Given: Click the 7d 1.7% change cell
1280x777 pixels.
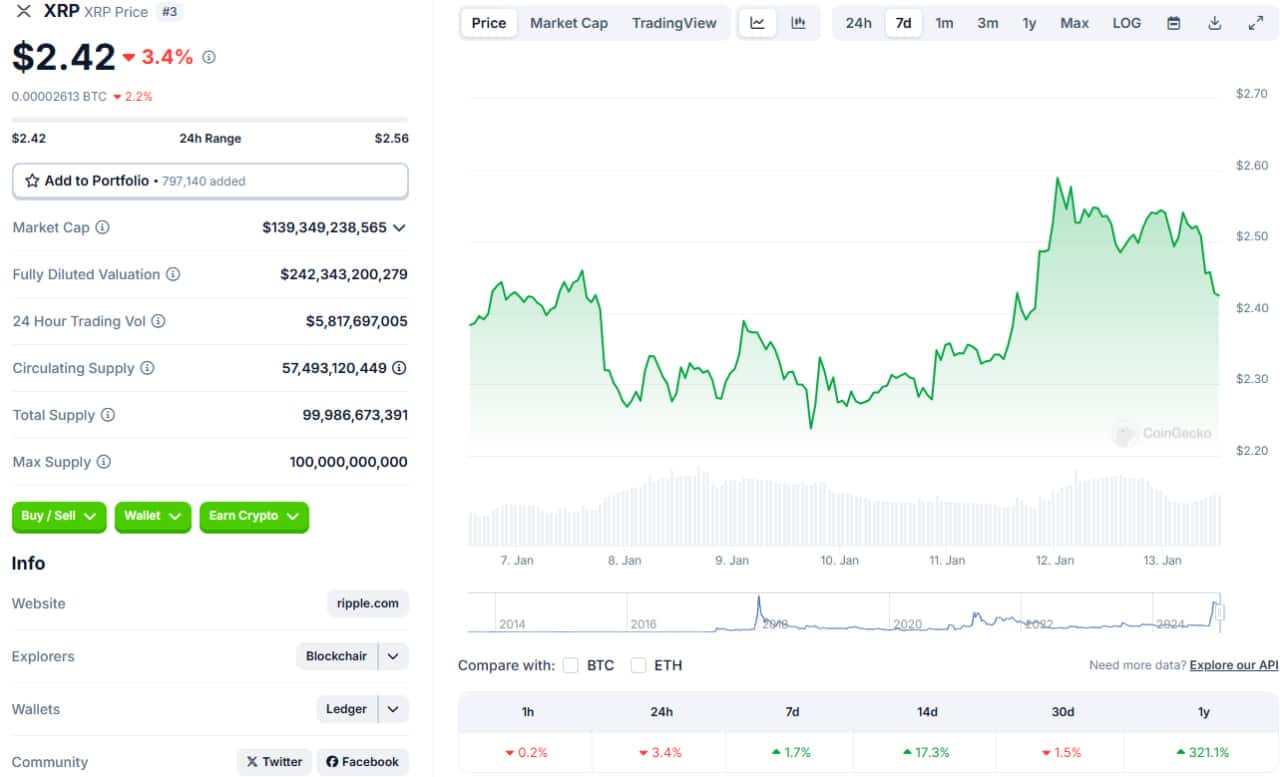Looking at the screenshot, I should point(792,752).
